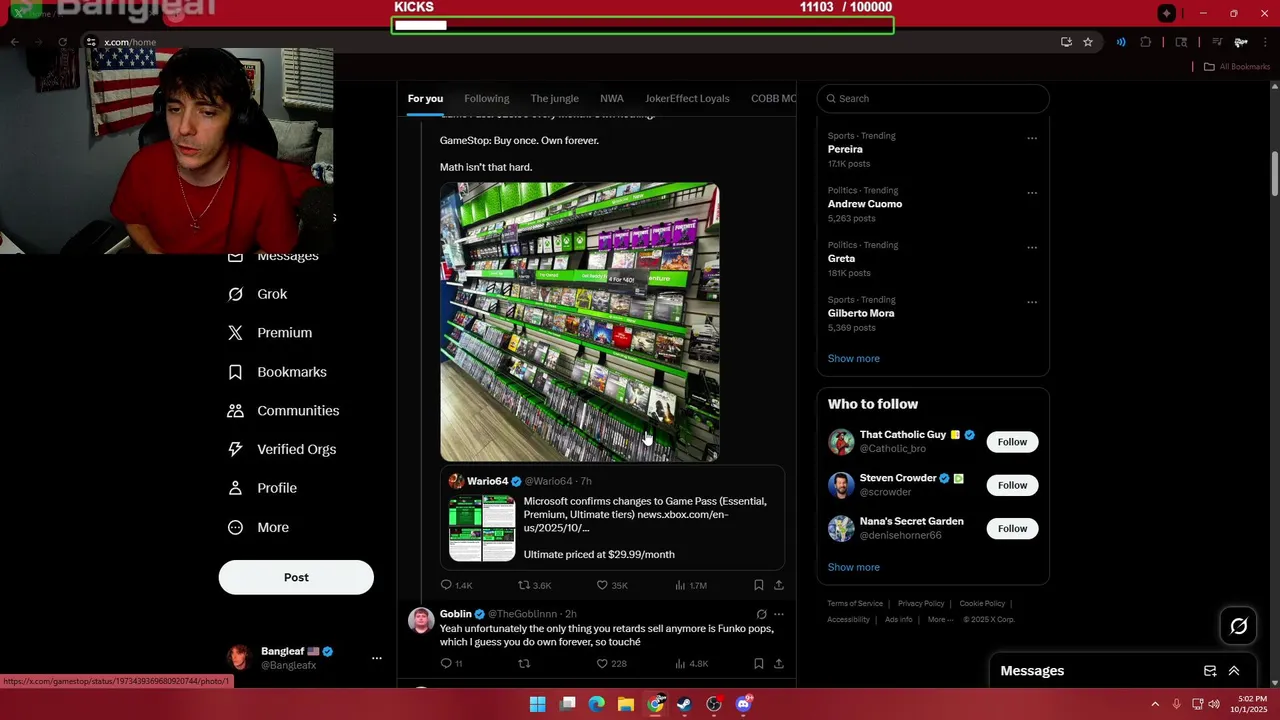Open the floating Grok button
Screen dimensions: 1280x720
1239,626
